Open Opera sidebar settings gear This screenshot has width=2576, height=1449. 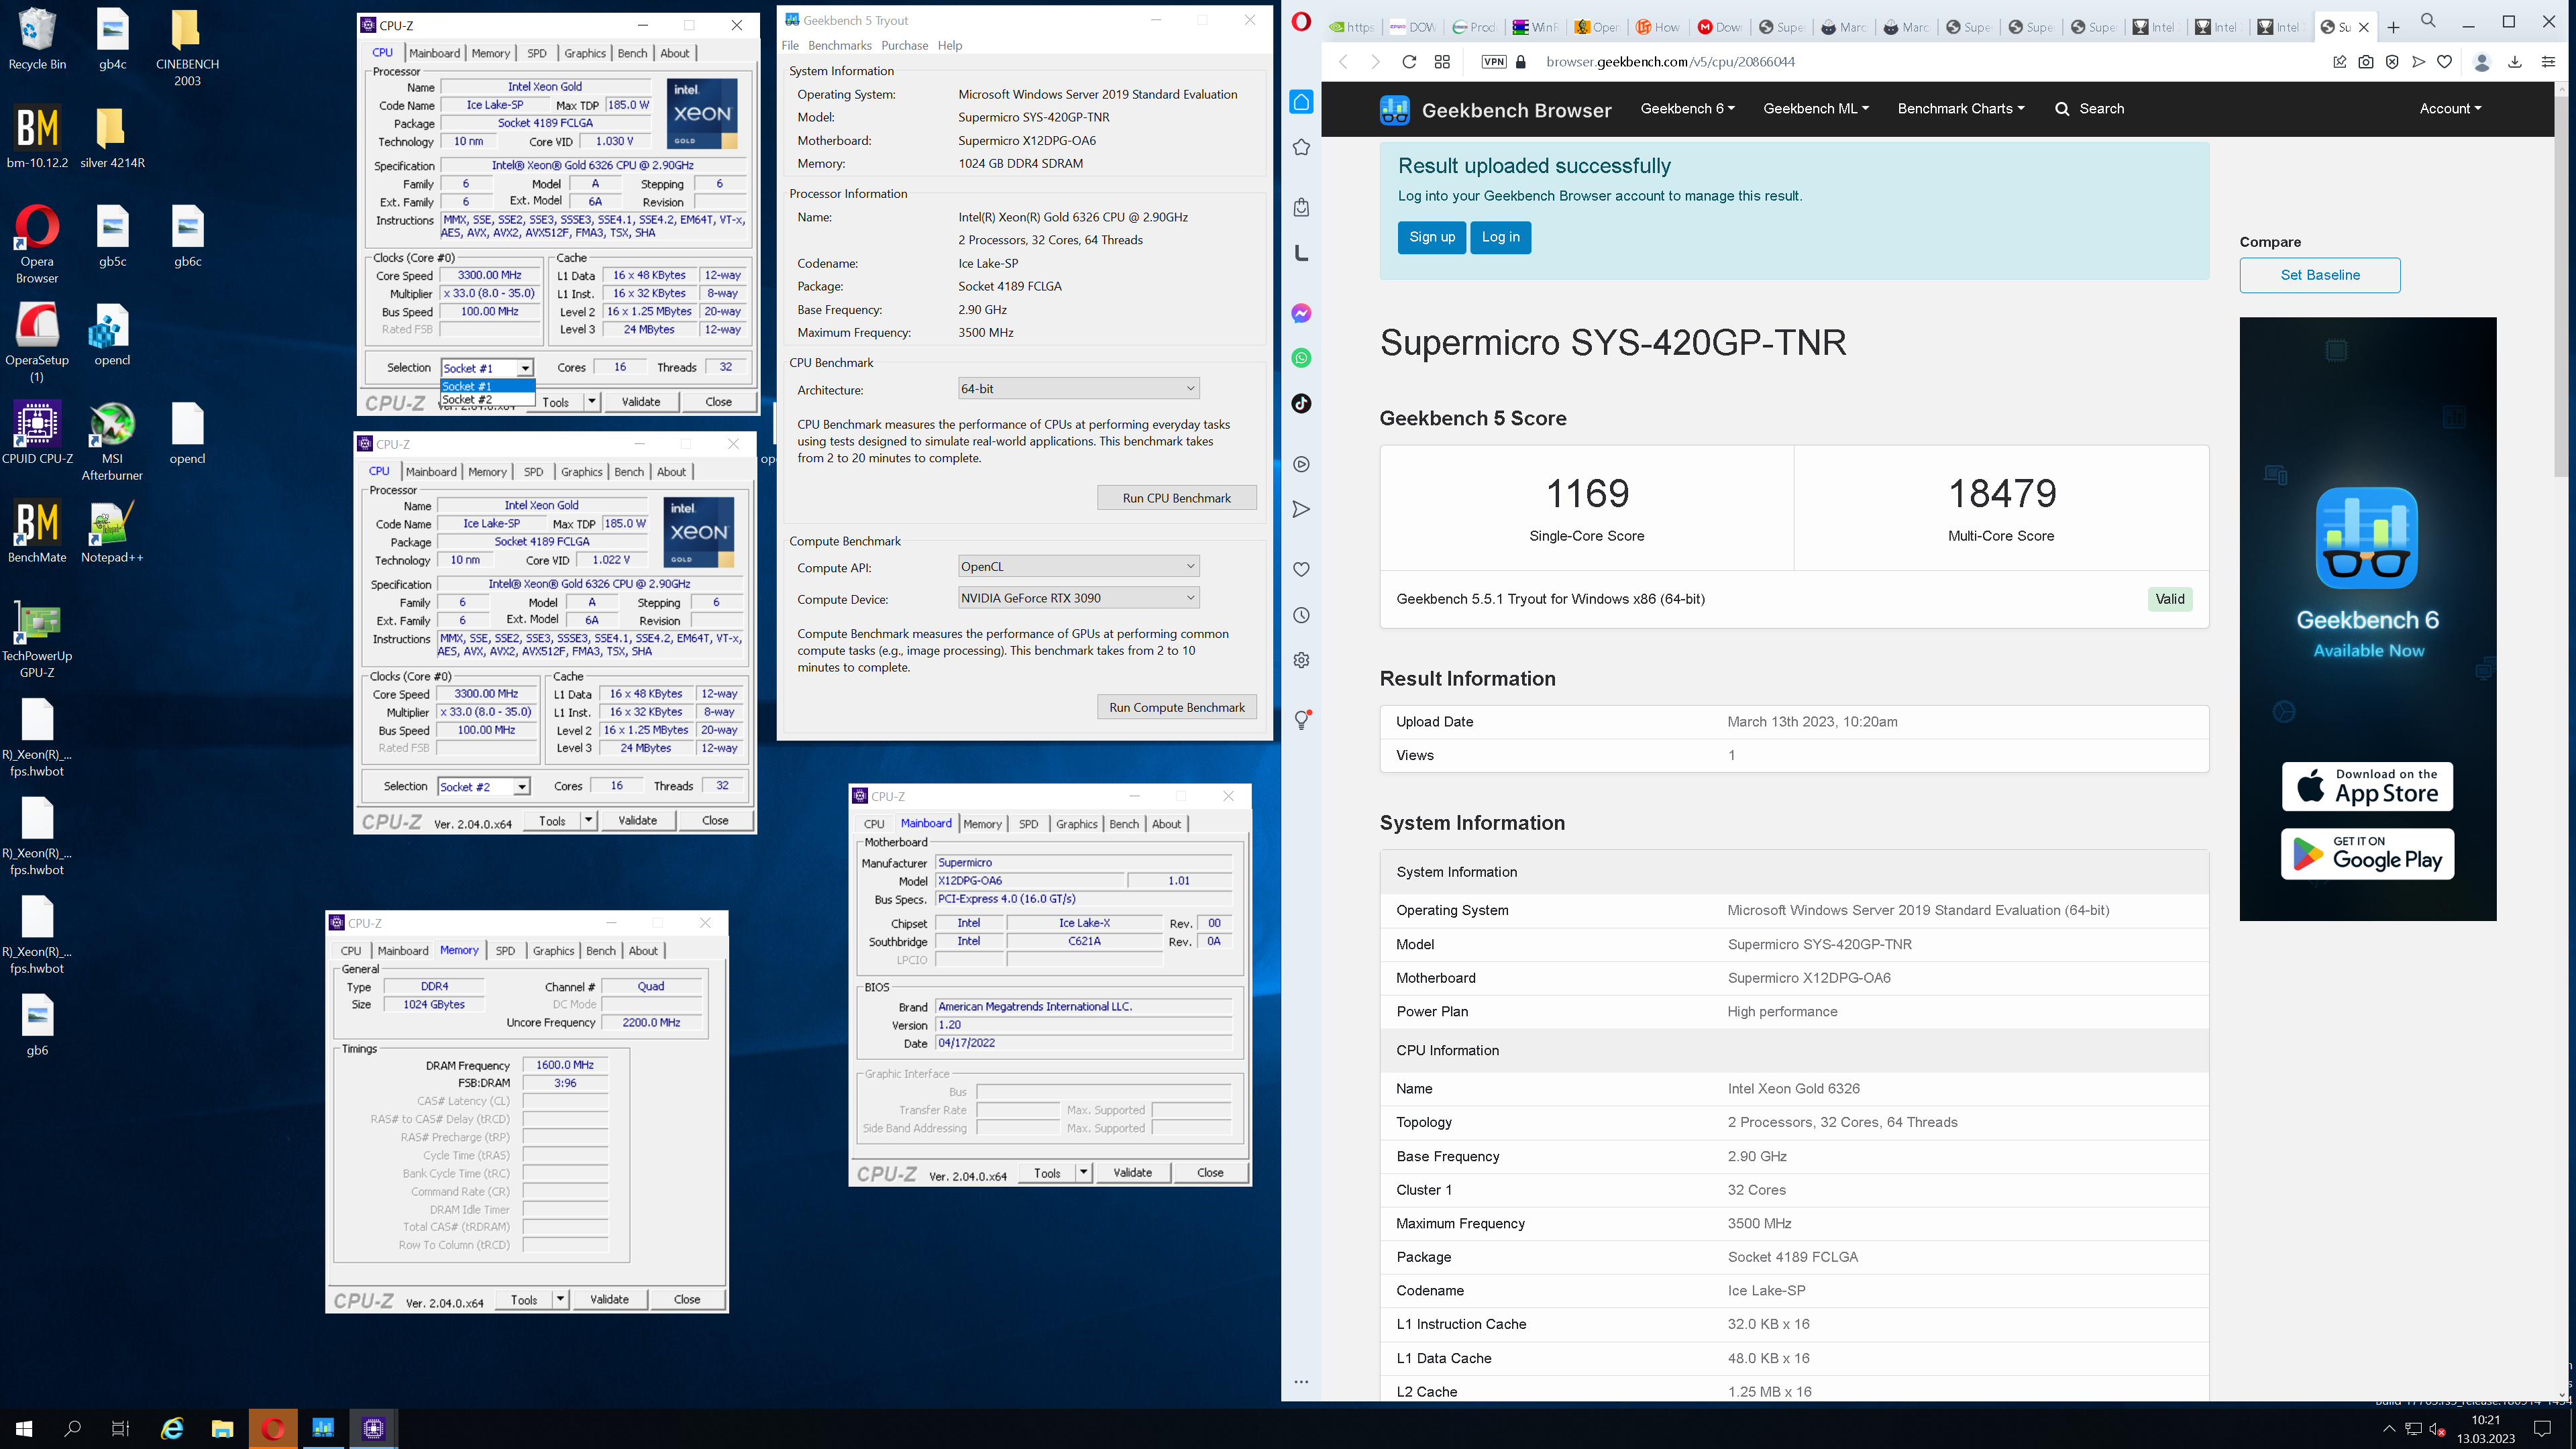[x=1301, y=660]
